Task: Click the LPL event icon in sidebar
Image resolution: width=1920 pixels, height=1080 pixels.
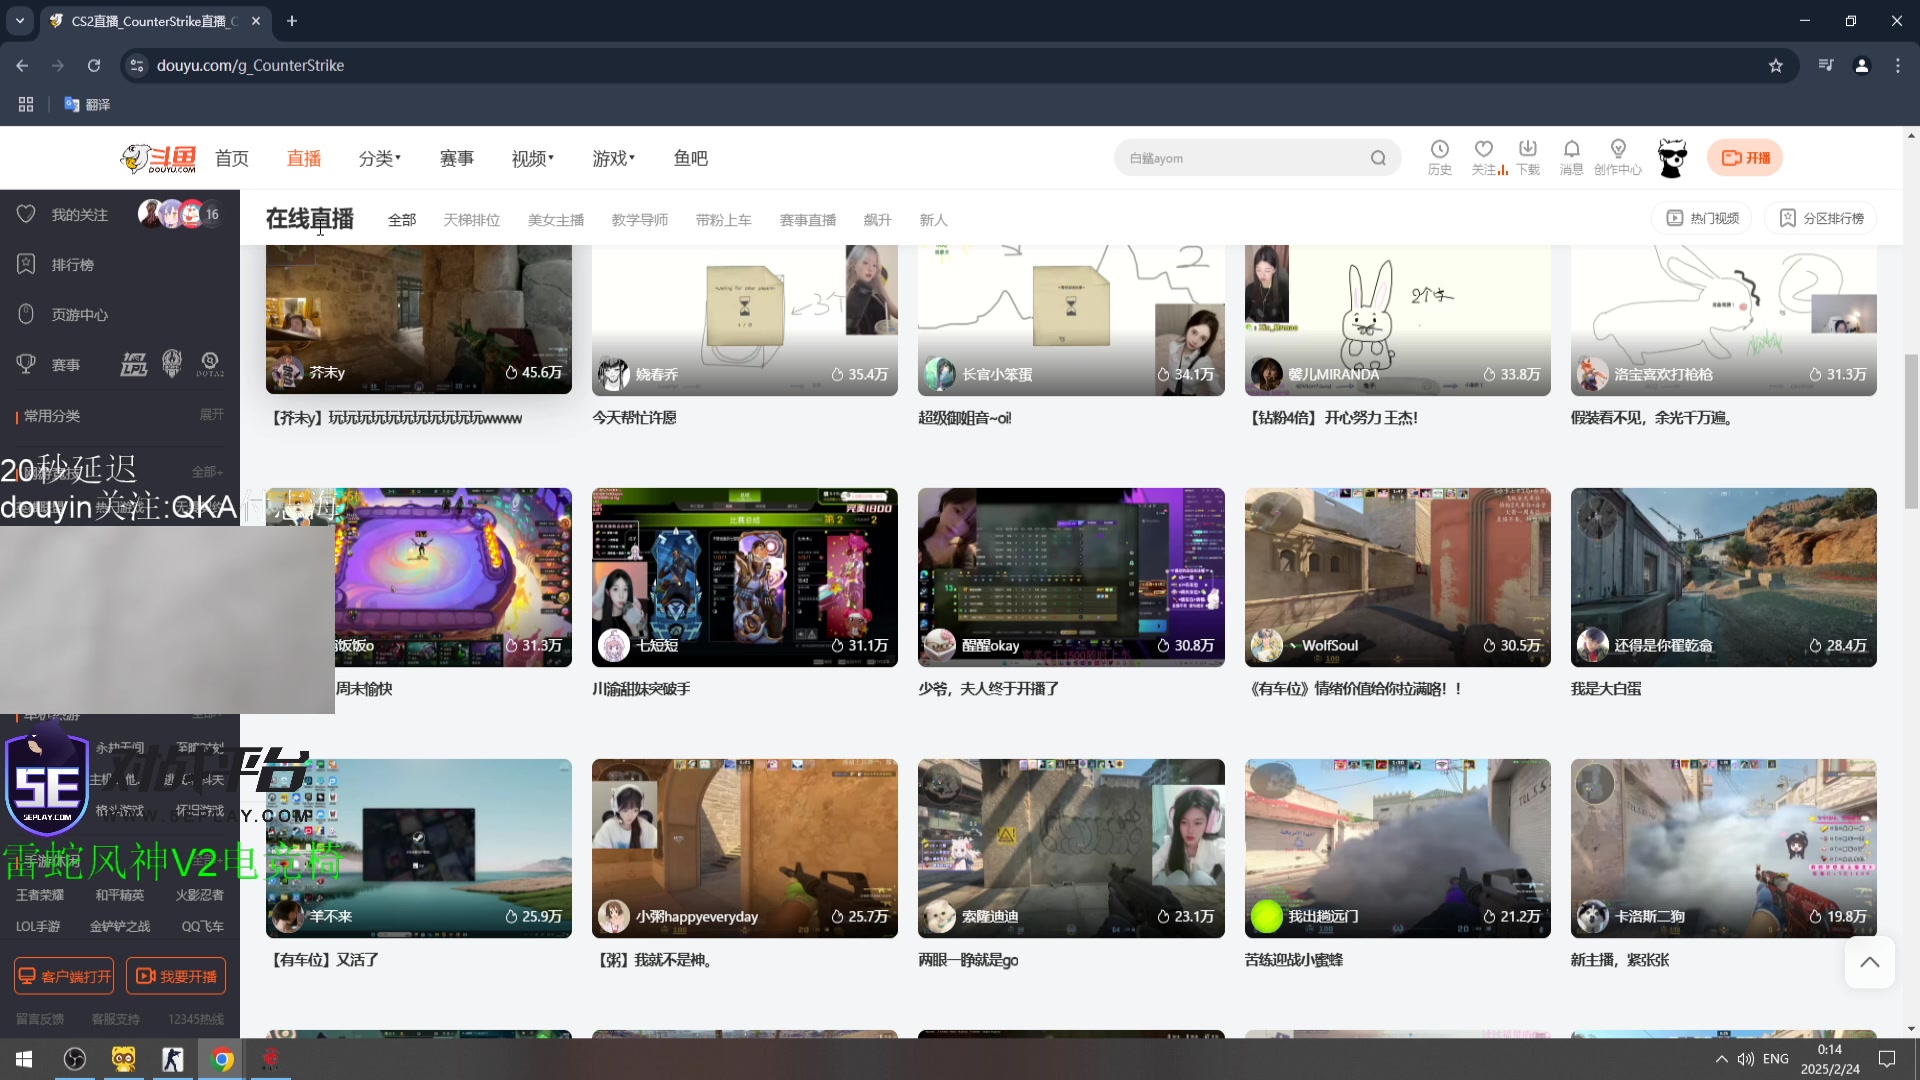Action: (134, 365)
